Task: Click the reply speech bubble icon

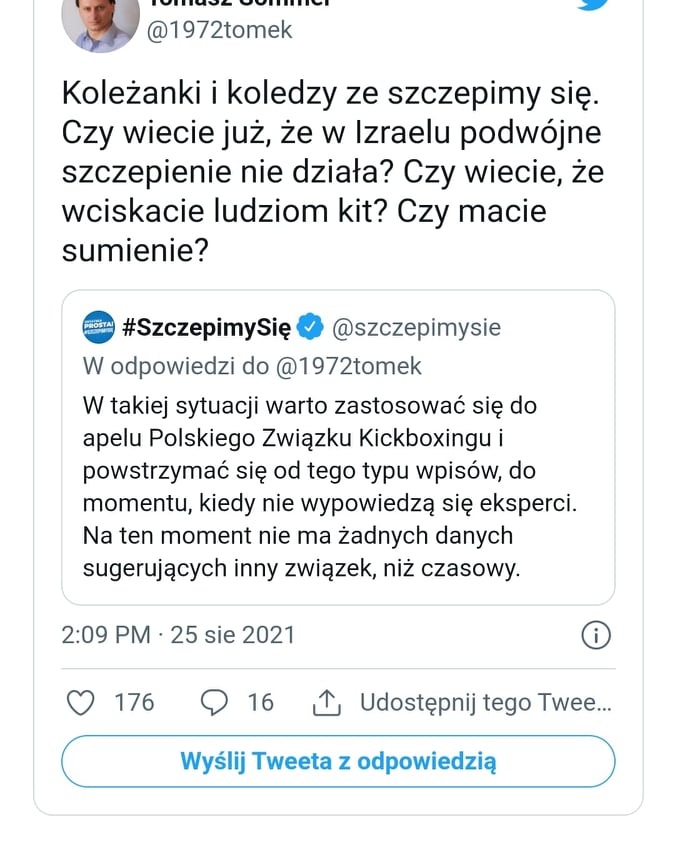Action: click(x=214, y=703)
